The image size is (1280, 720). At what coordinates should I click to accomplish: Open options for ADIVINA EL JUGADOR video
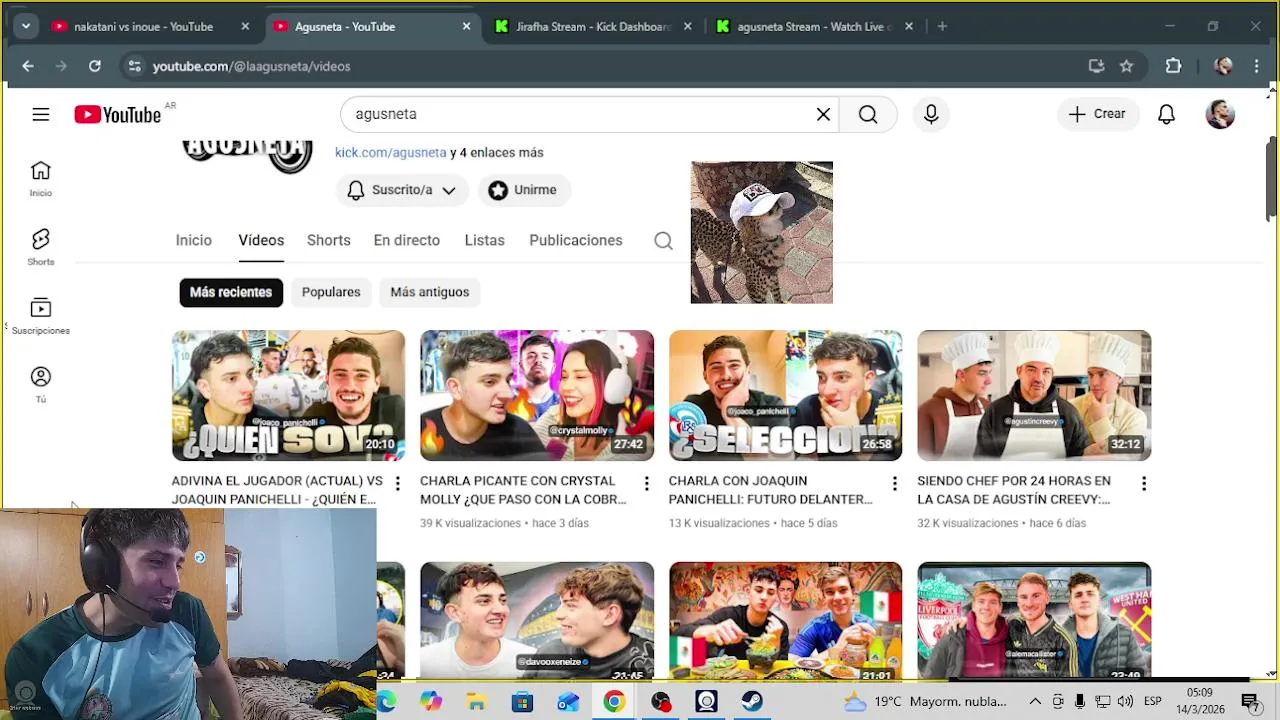pos(397,484)
